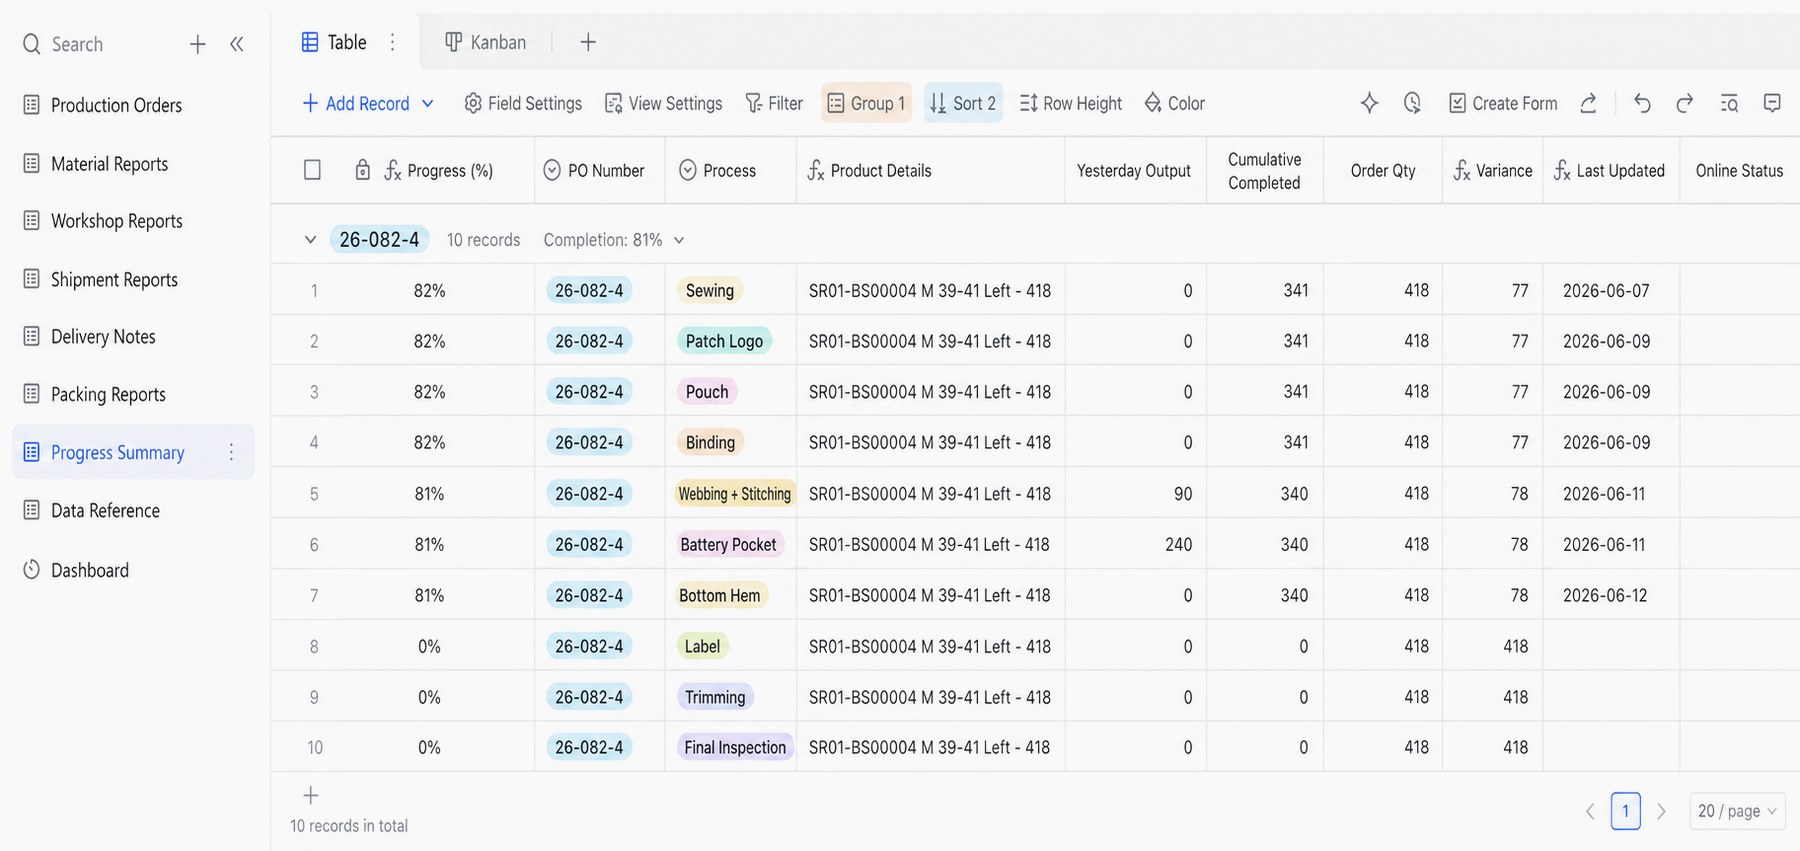This screenshot has height=851, width=1800.
Task: Click the Product Details column header
Action: 931,170
